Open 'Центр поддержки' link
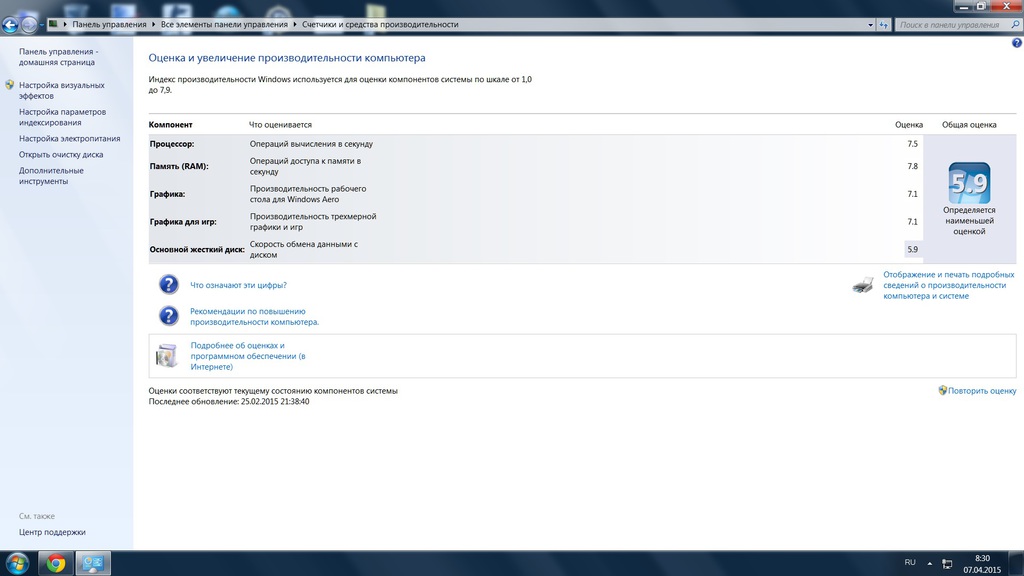The image size is (1024, 576). coord(52,532)
